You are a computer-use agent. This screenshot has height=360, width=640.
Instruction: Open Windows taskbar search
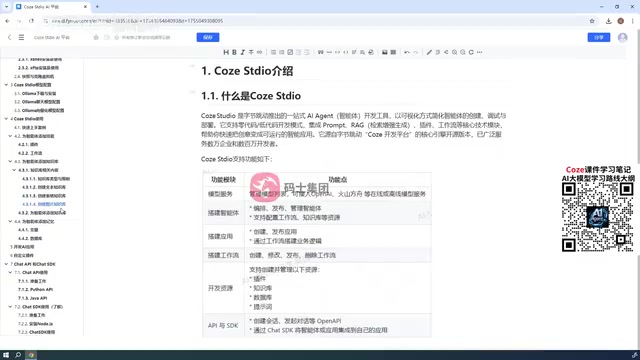click(18, 355)
